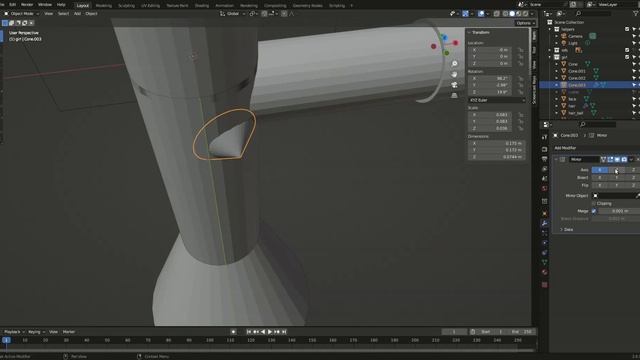Switch to the UV Editing workspace tab

coord(150,6)
